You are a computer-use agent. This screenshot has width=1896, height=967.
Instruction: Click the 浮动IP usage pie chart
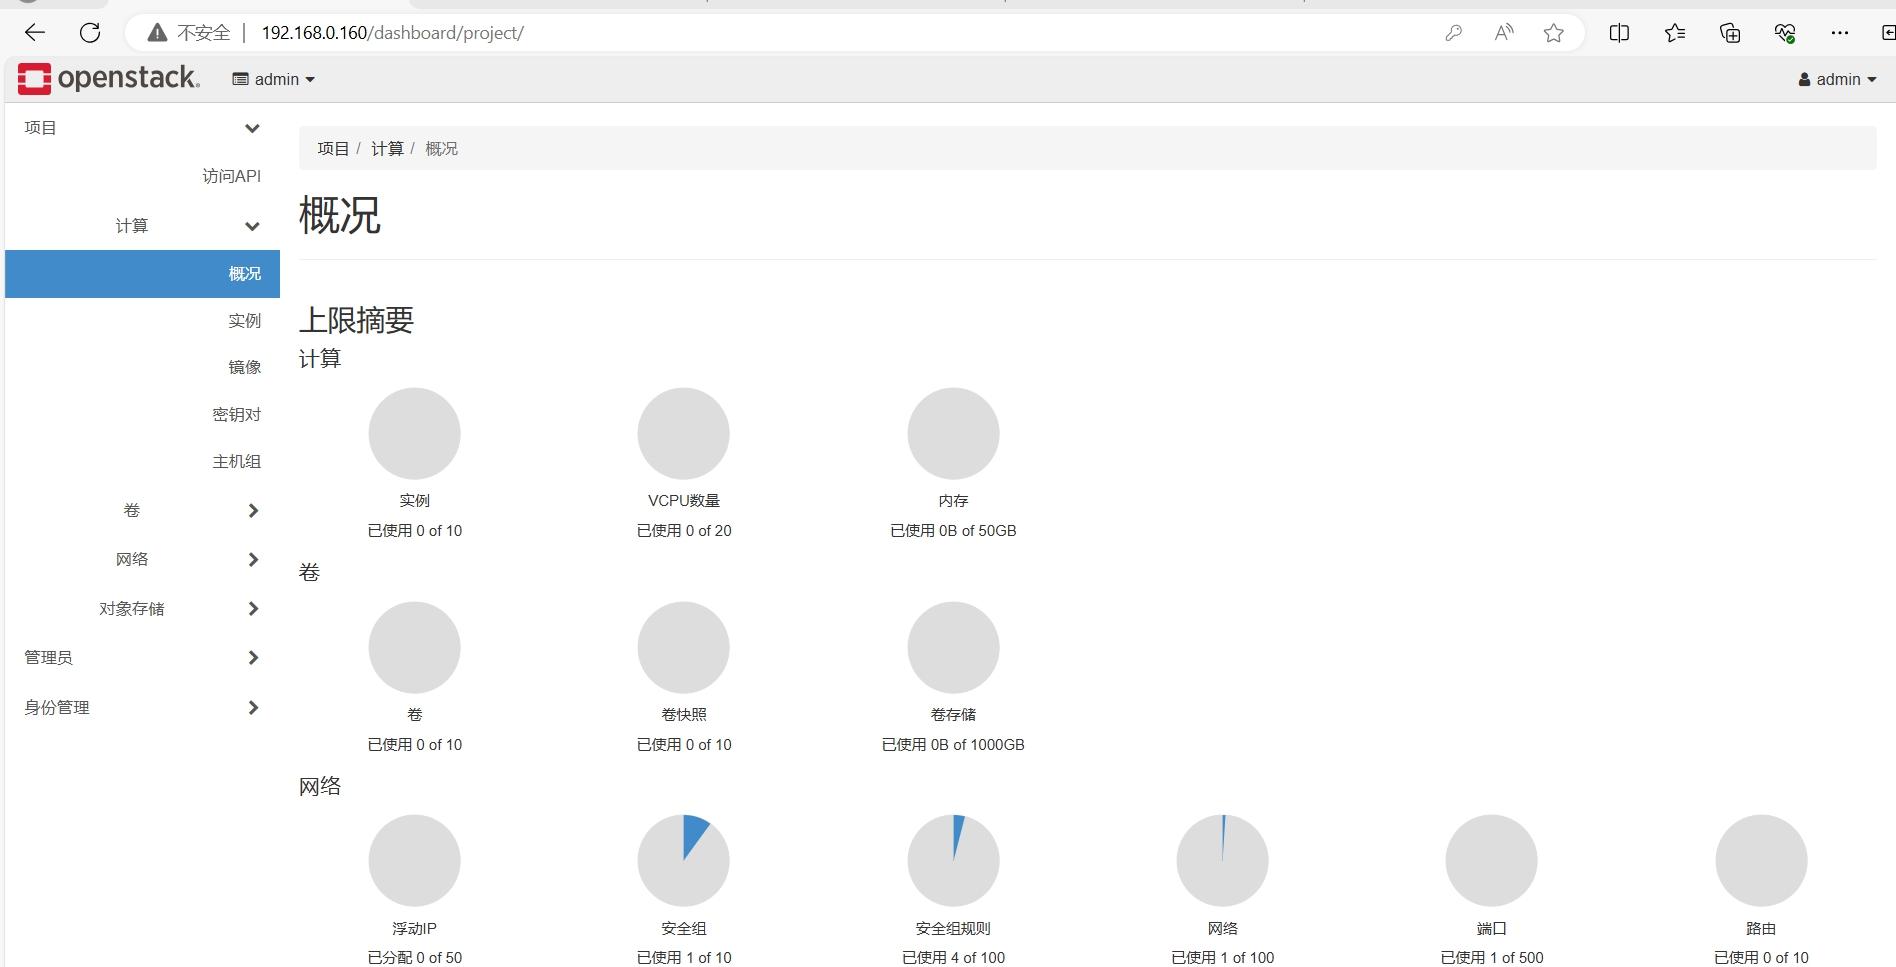414,861
